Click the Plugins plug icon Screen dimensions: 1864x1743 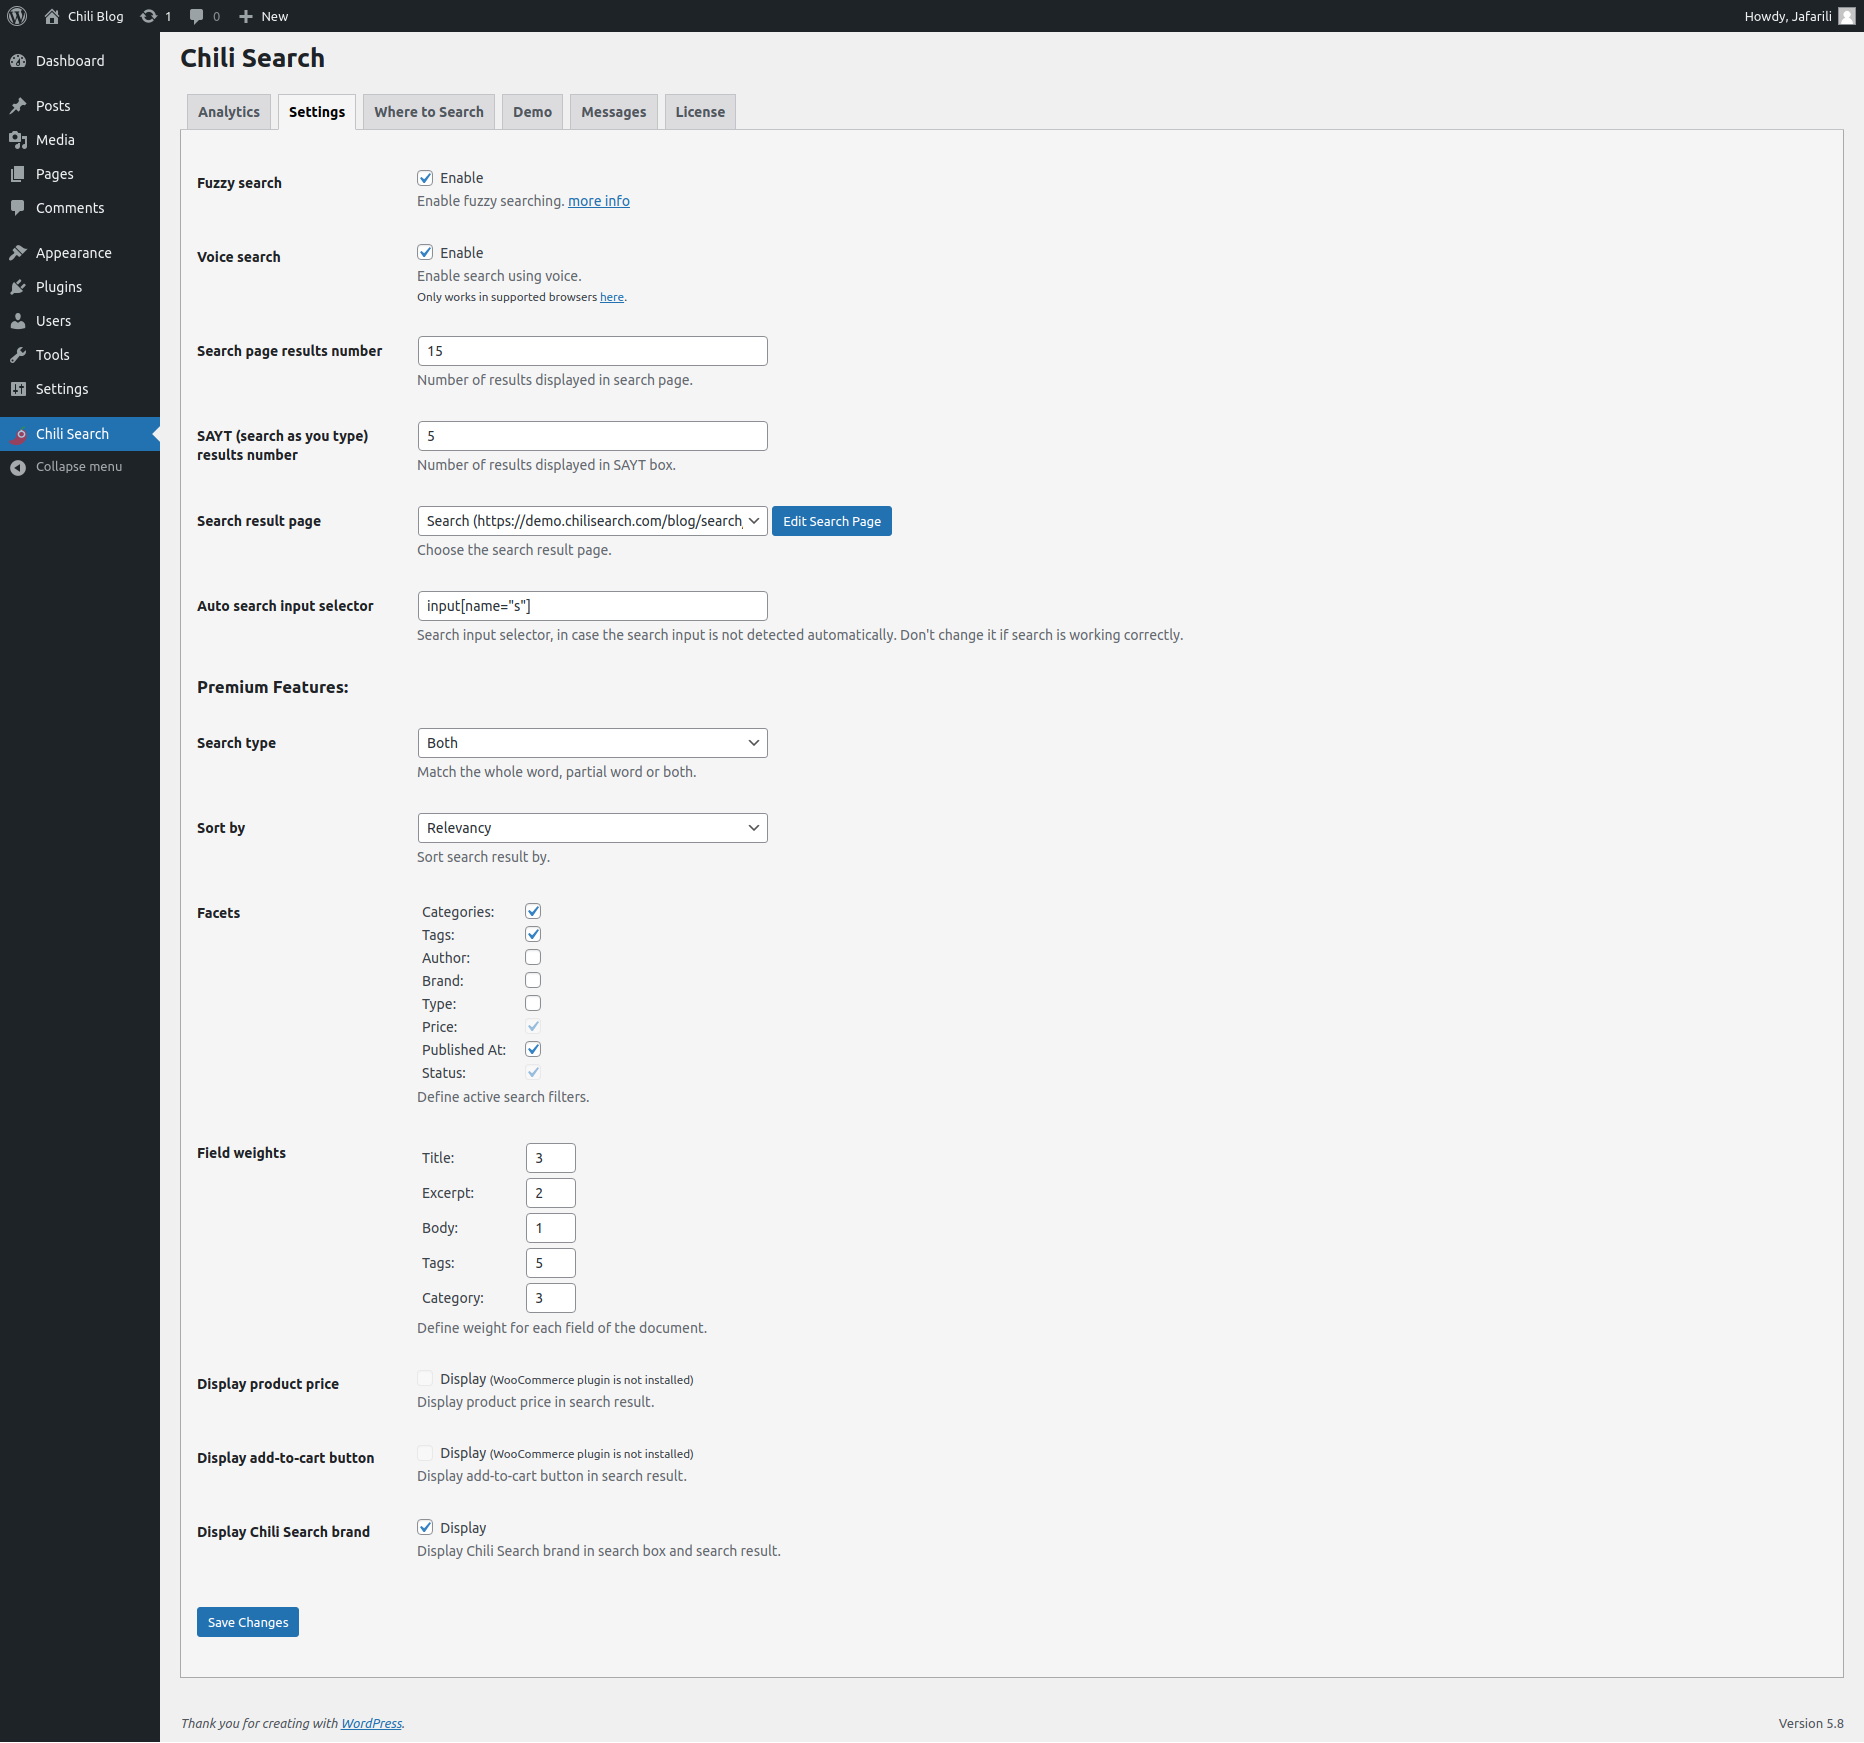coord(18,287)
